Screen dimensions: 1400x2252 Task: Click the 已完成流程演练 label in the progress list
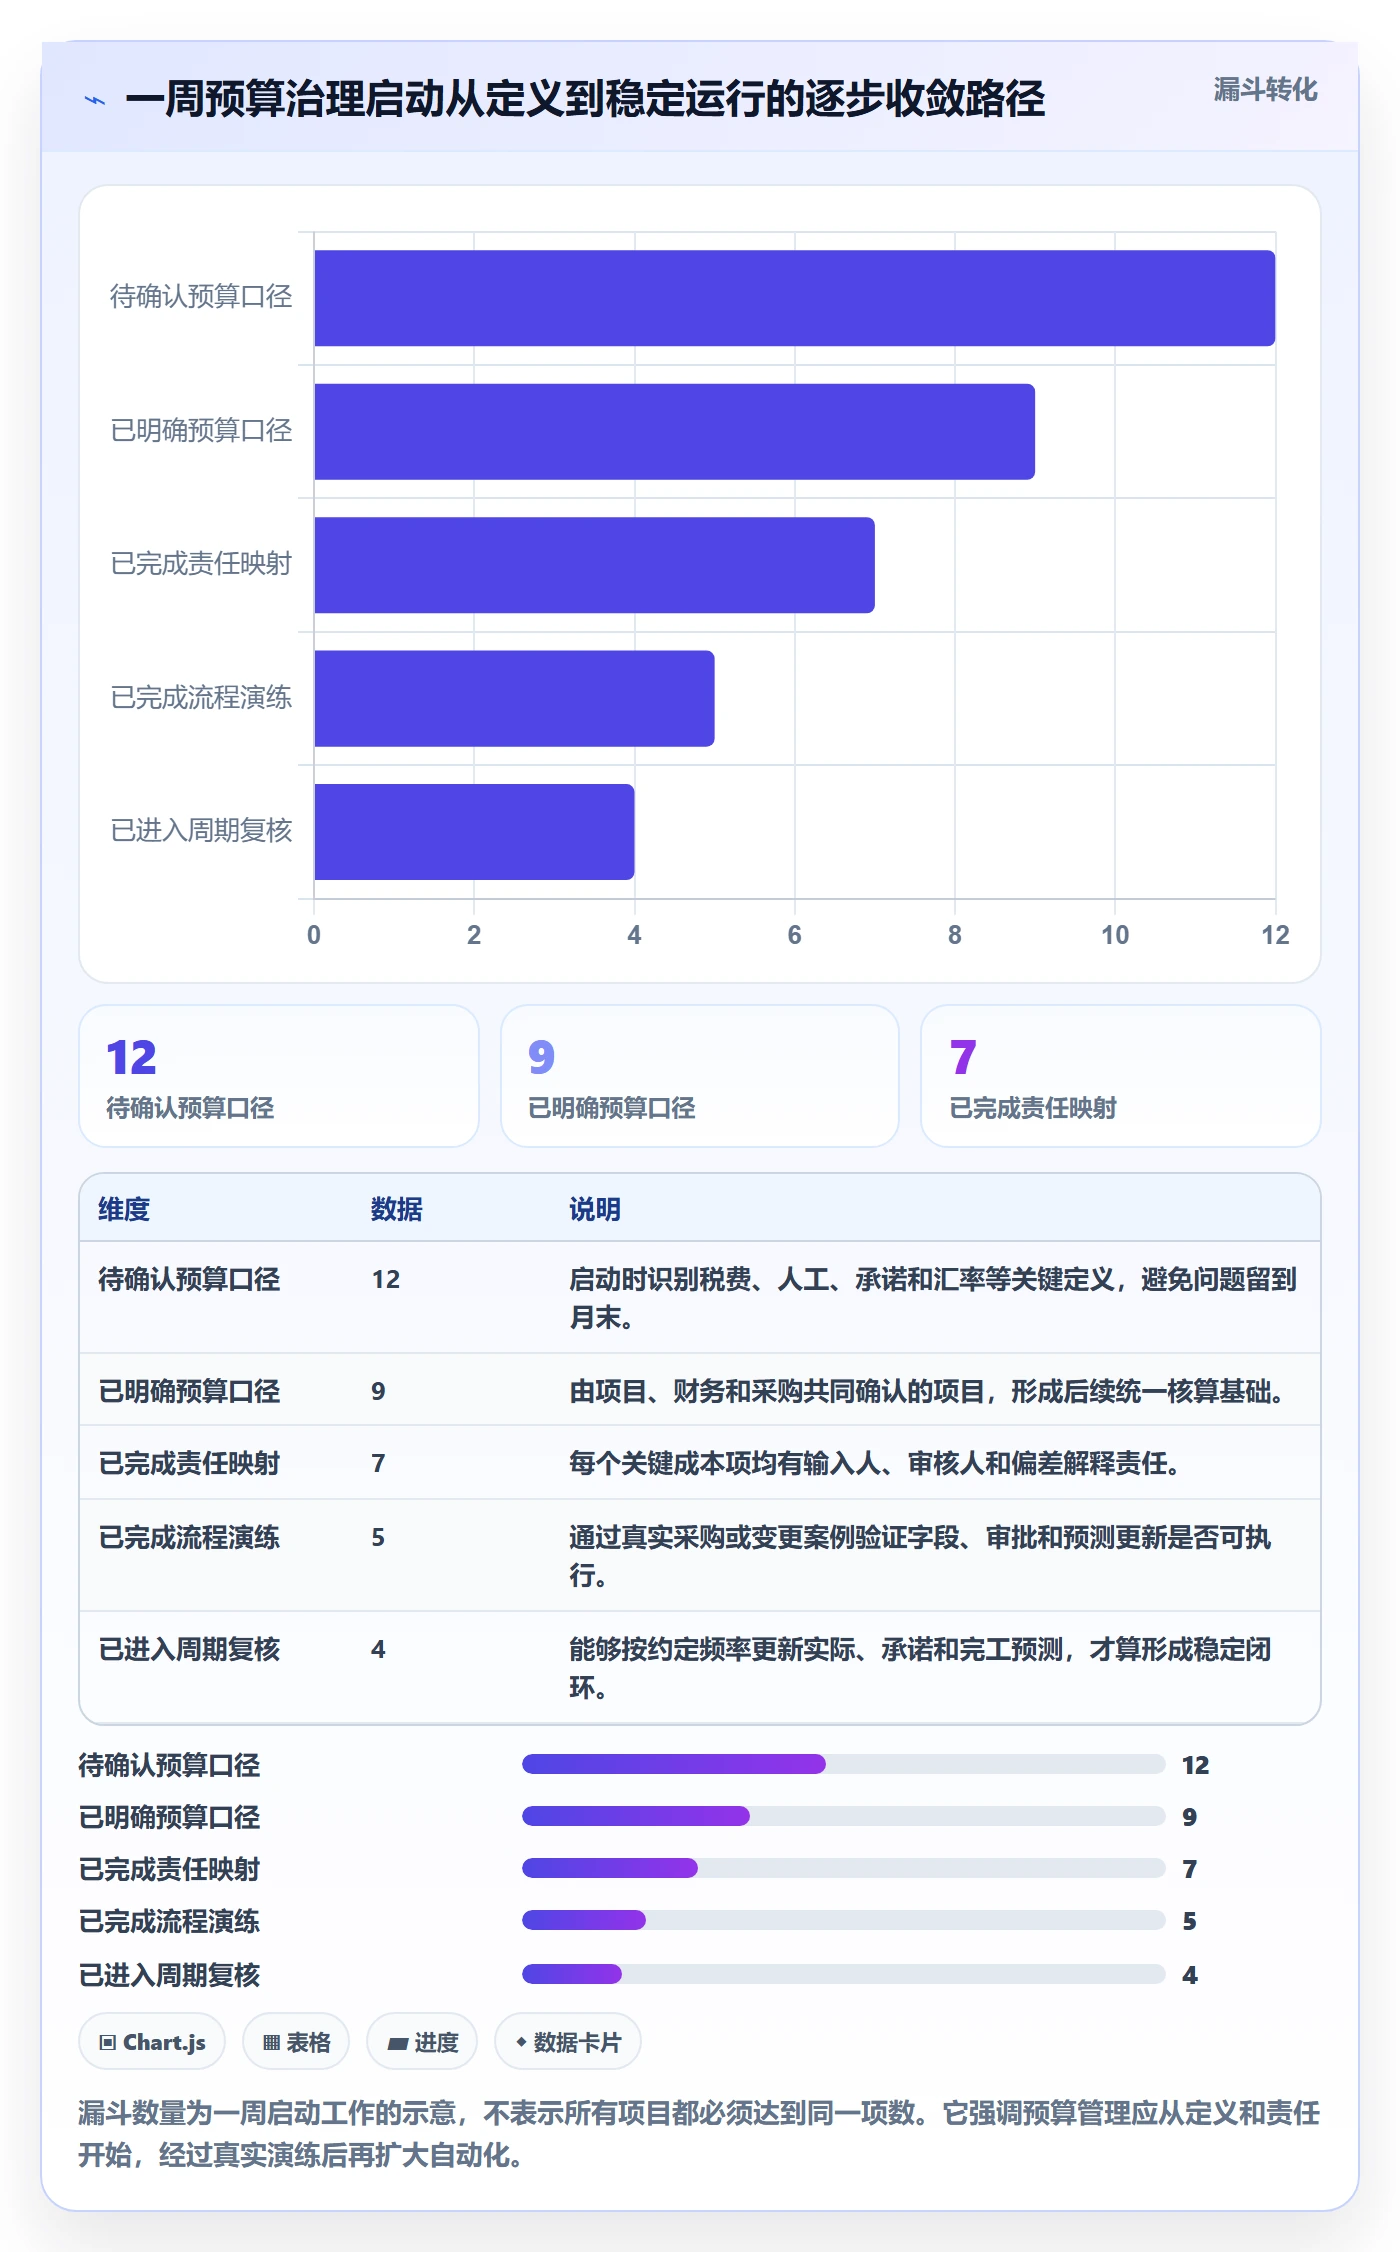coord(169,1921)
